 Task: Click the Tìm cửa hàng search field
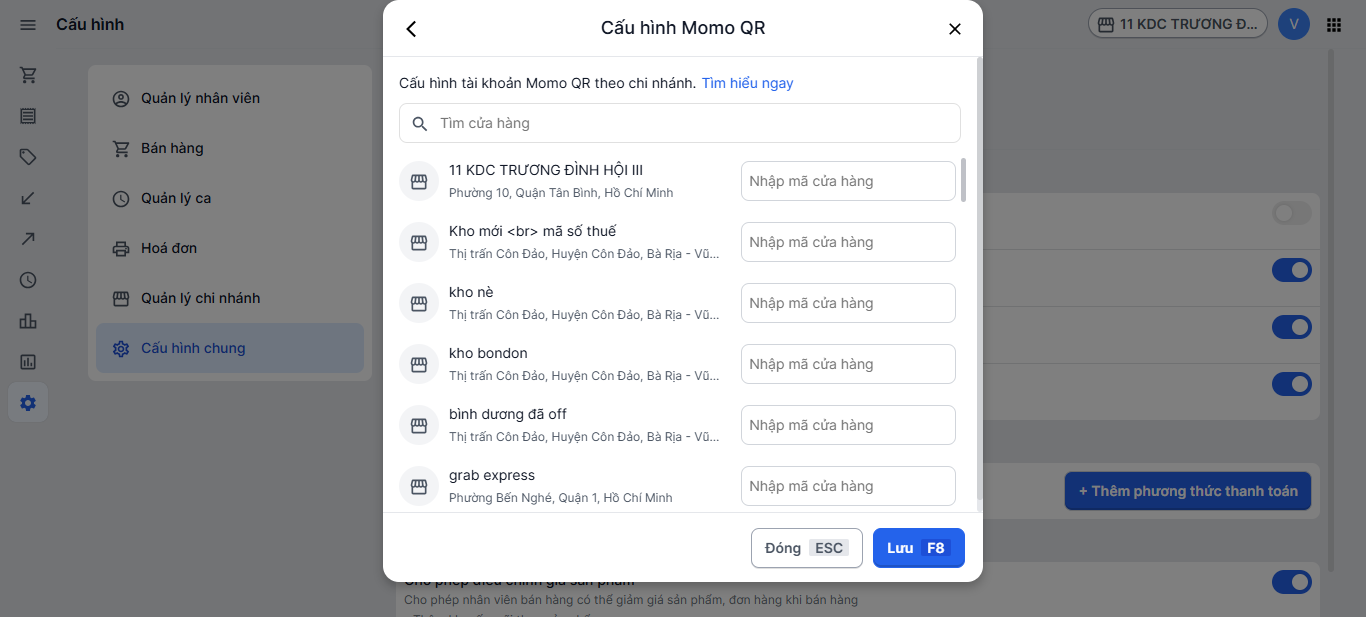coord(680,123)
